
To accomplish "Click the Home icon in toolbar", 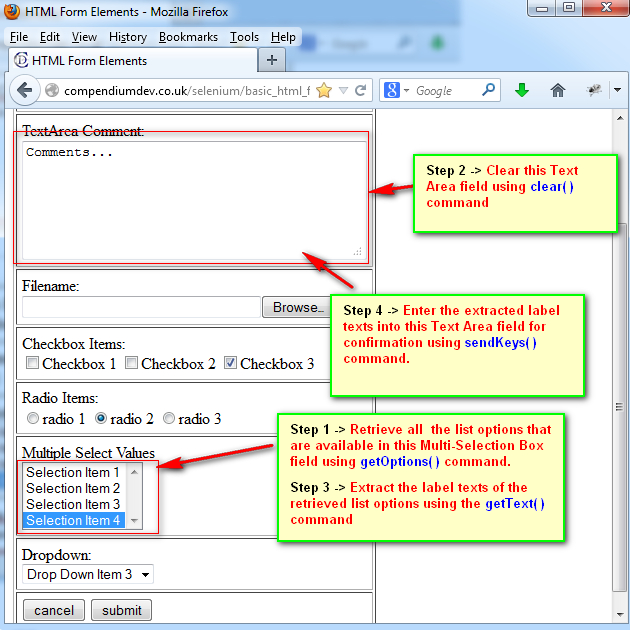I will 558,90.
